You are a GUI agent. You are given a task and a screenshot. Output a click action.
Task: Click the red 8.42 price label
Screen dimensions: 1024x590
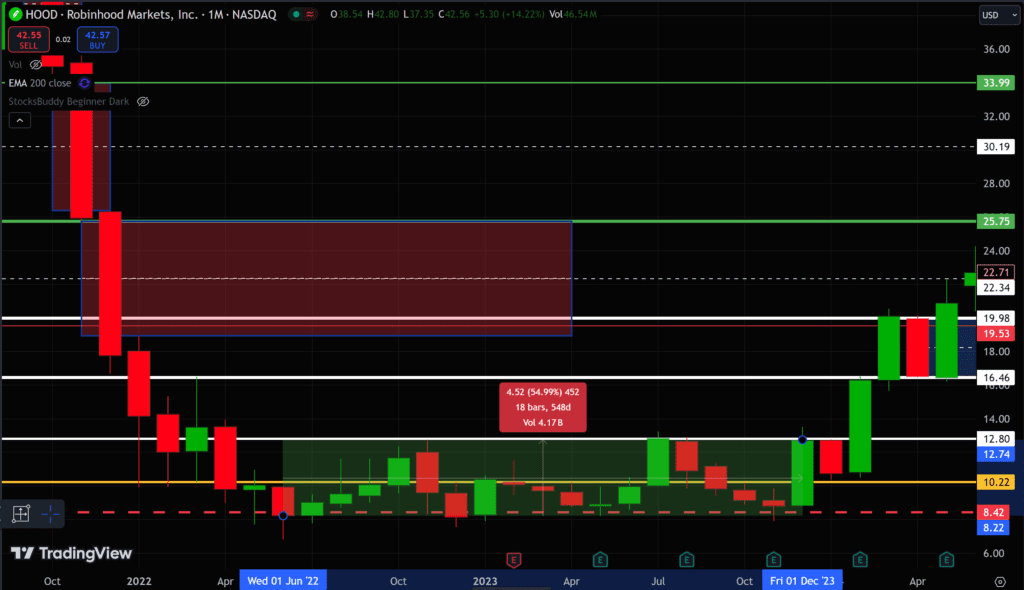tap(996, 512)
